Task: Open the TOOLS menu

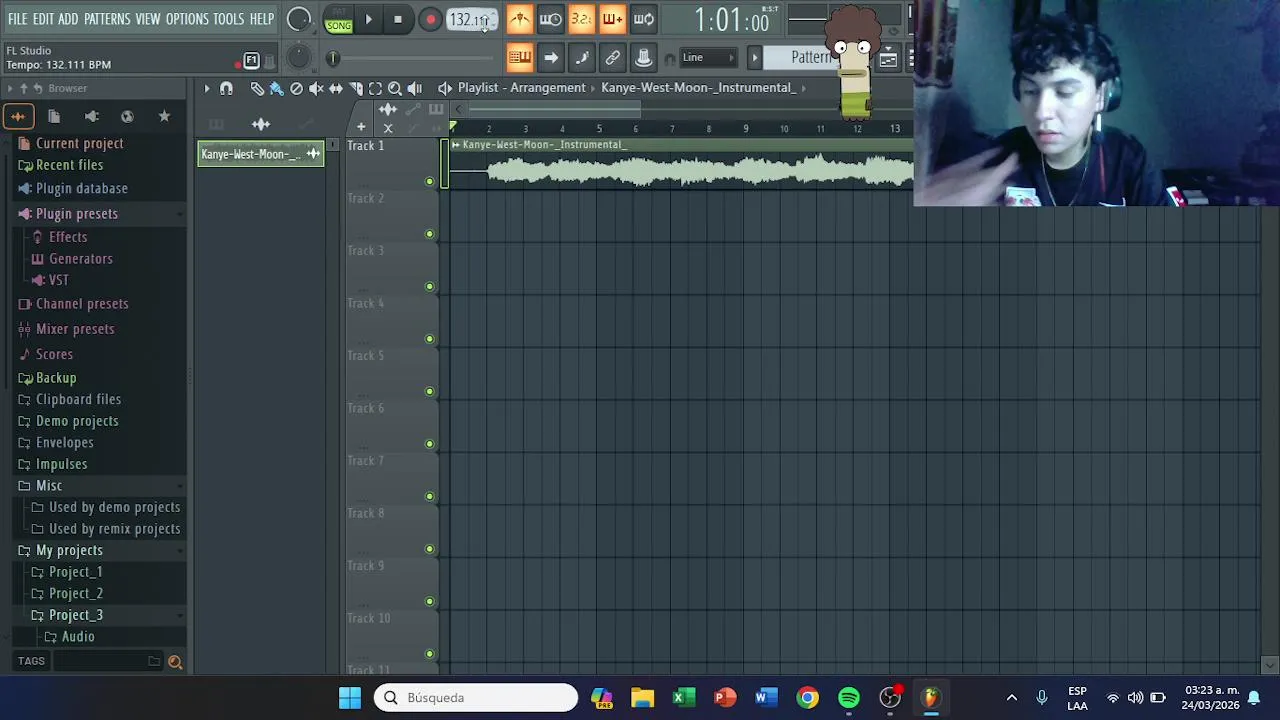Action: (228, 19)
